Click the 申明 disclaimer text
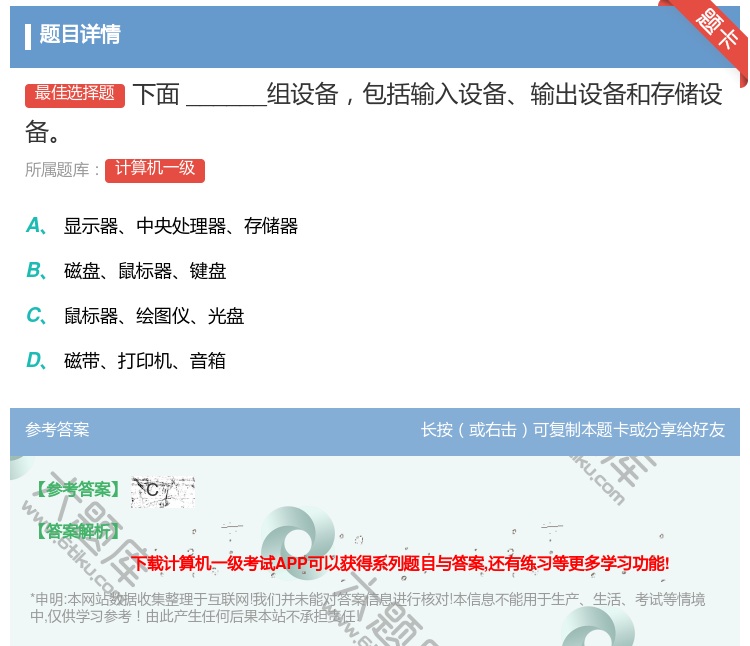The height and width of the screenshot is (646, 750). [367, 607]
